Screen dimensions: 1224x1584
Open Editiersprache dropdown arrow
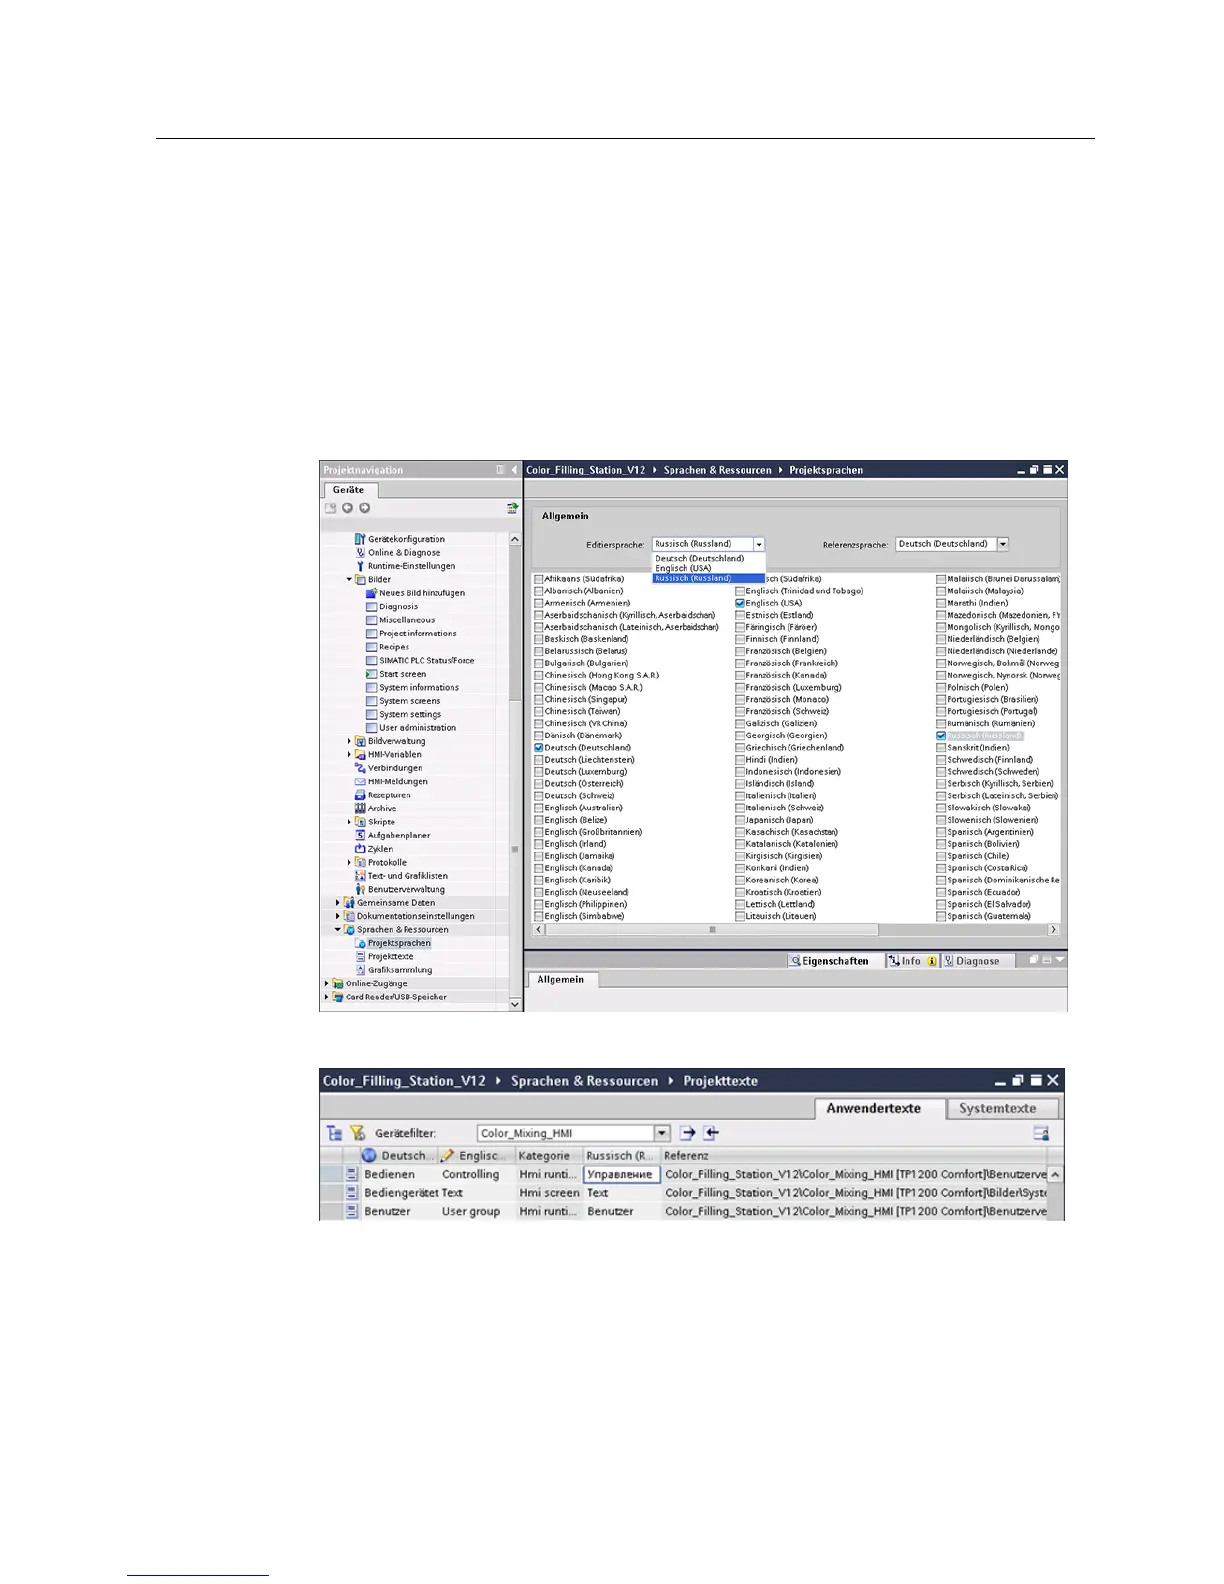pyautogui.click(x=759, y=545)
